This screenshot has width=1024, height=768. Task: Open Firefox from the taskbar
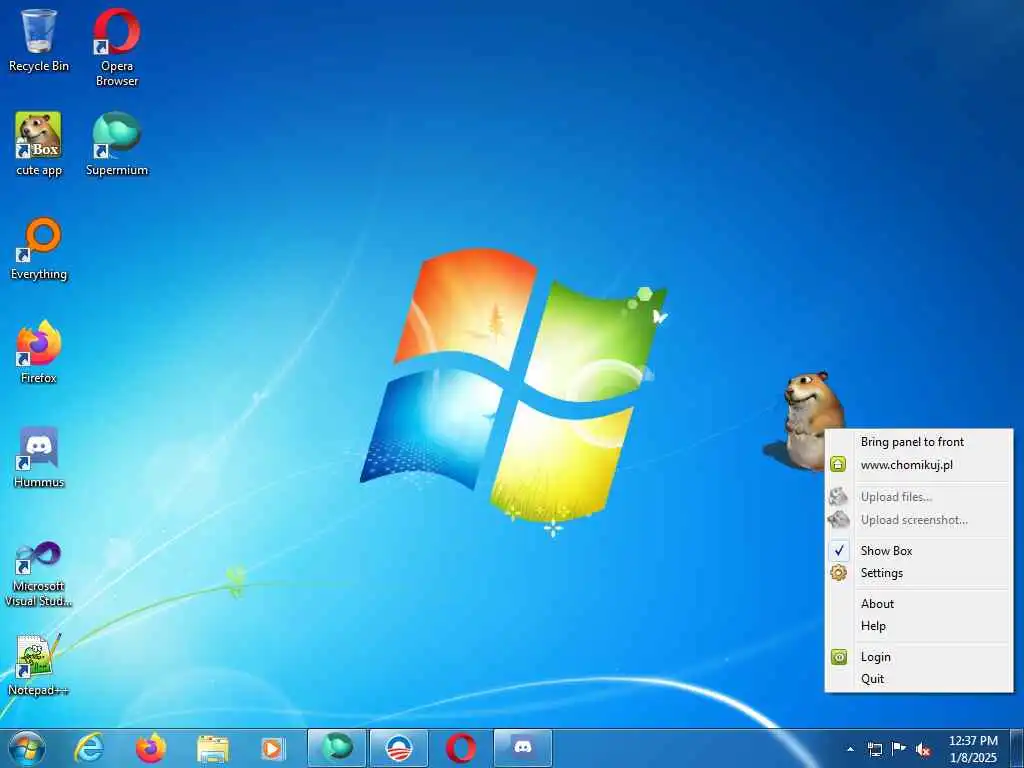[151, 748]
